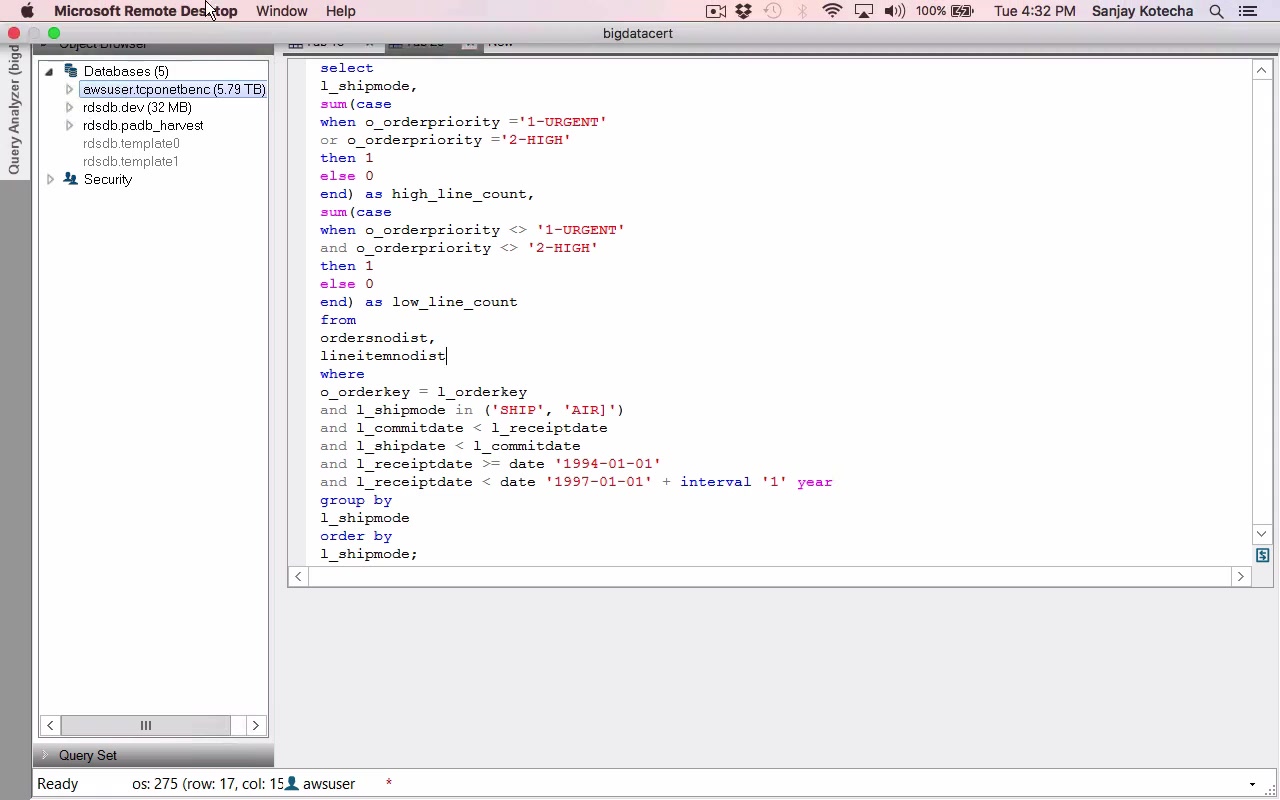Viewport: 1280px width, 800px height.
Task: Expand the rdsdb.dev database node
Action: pos(69,107)
